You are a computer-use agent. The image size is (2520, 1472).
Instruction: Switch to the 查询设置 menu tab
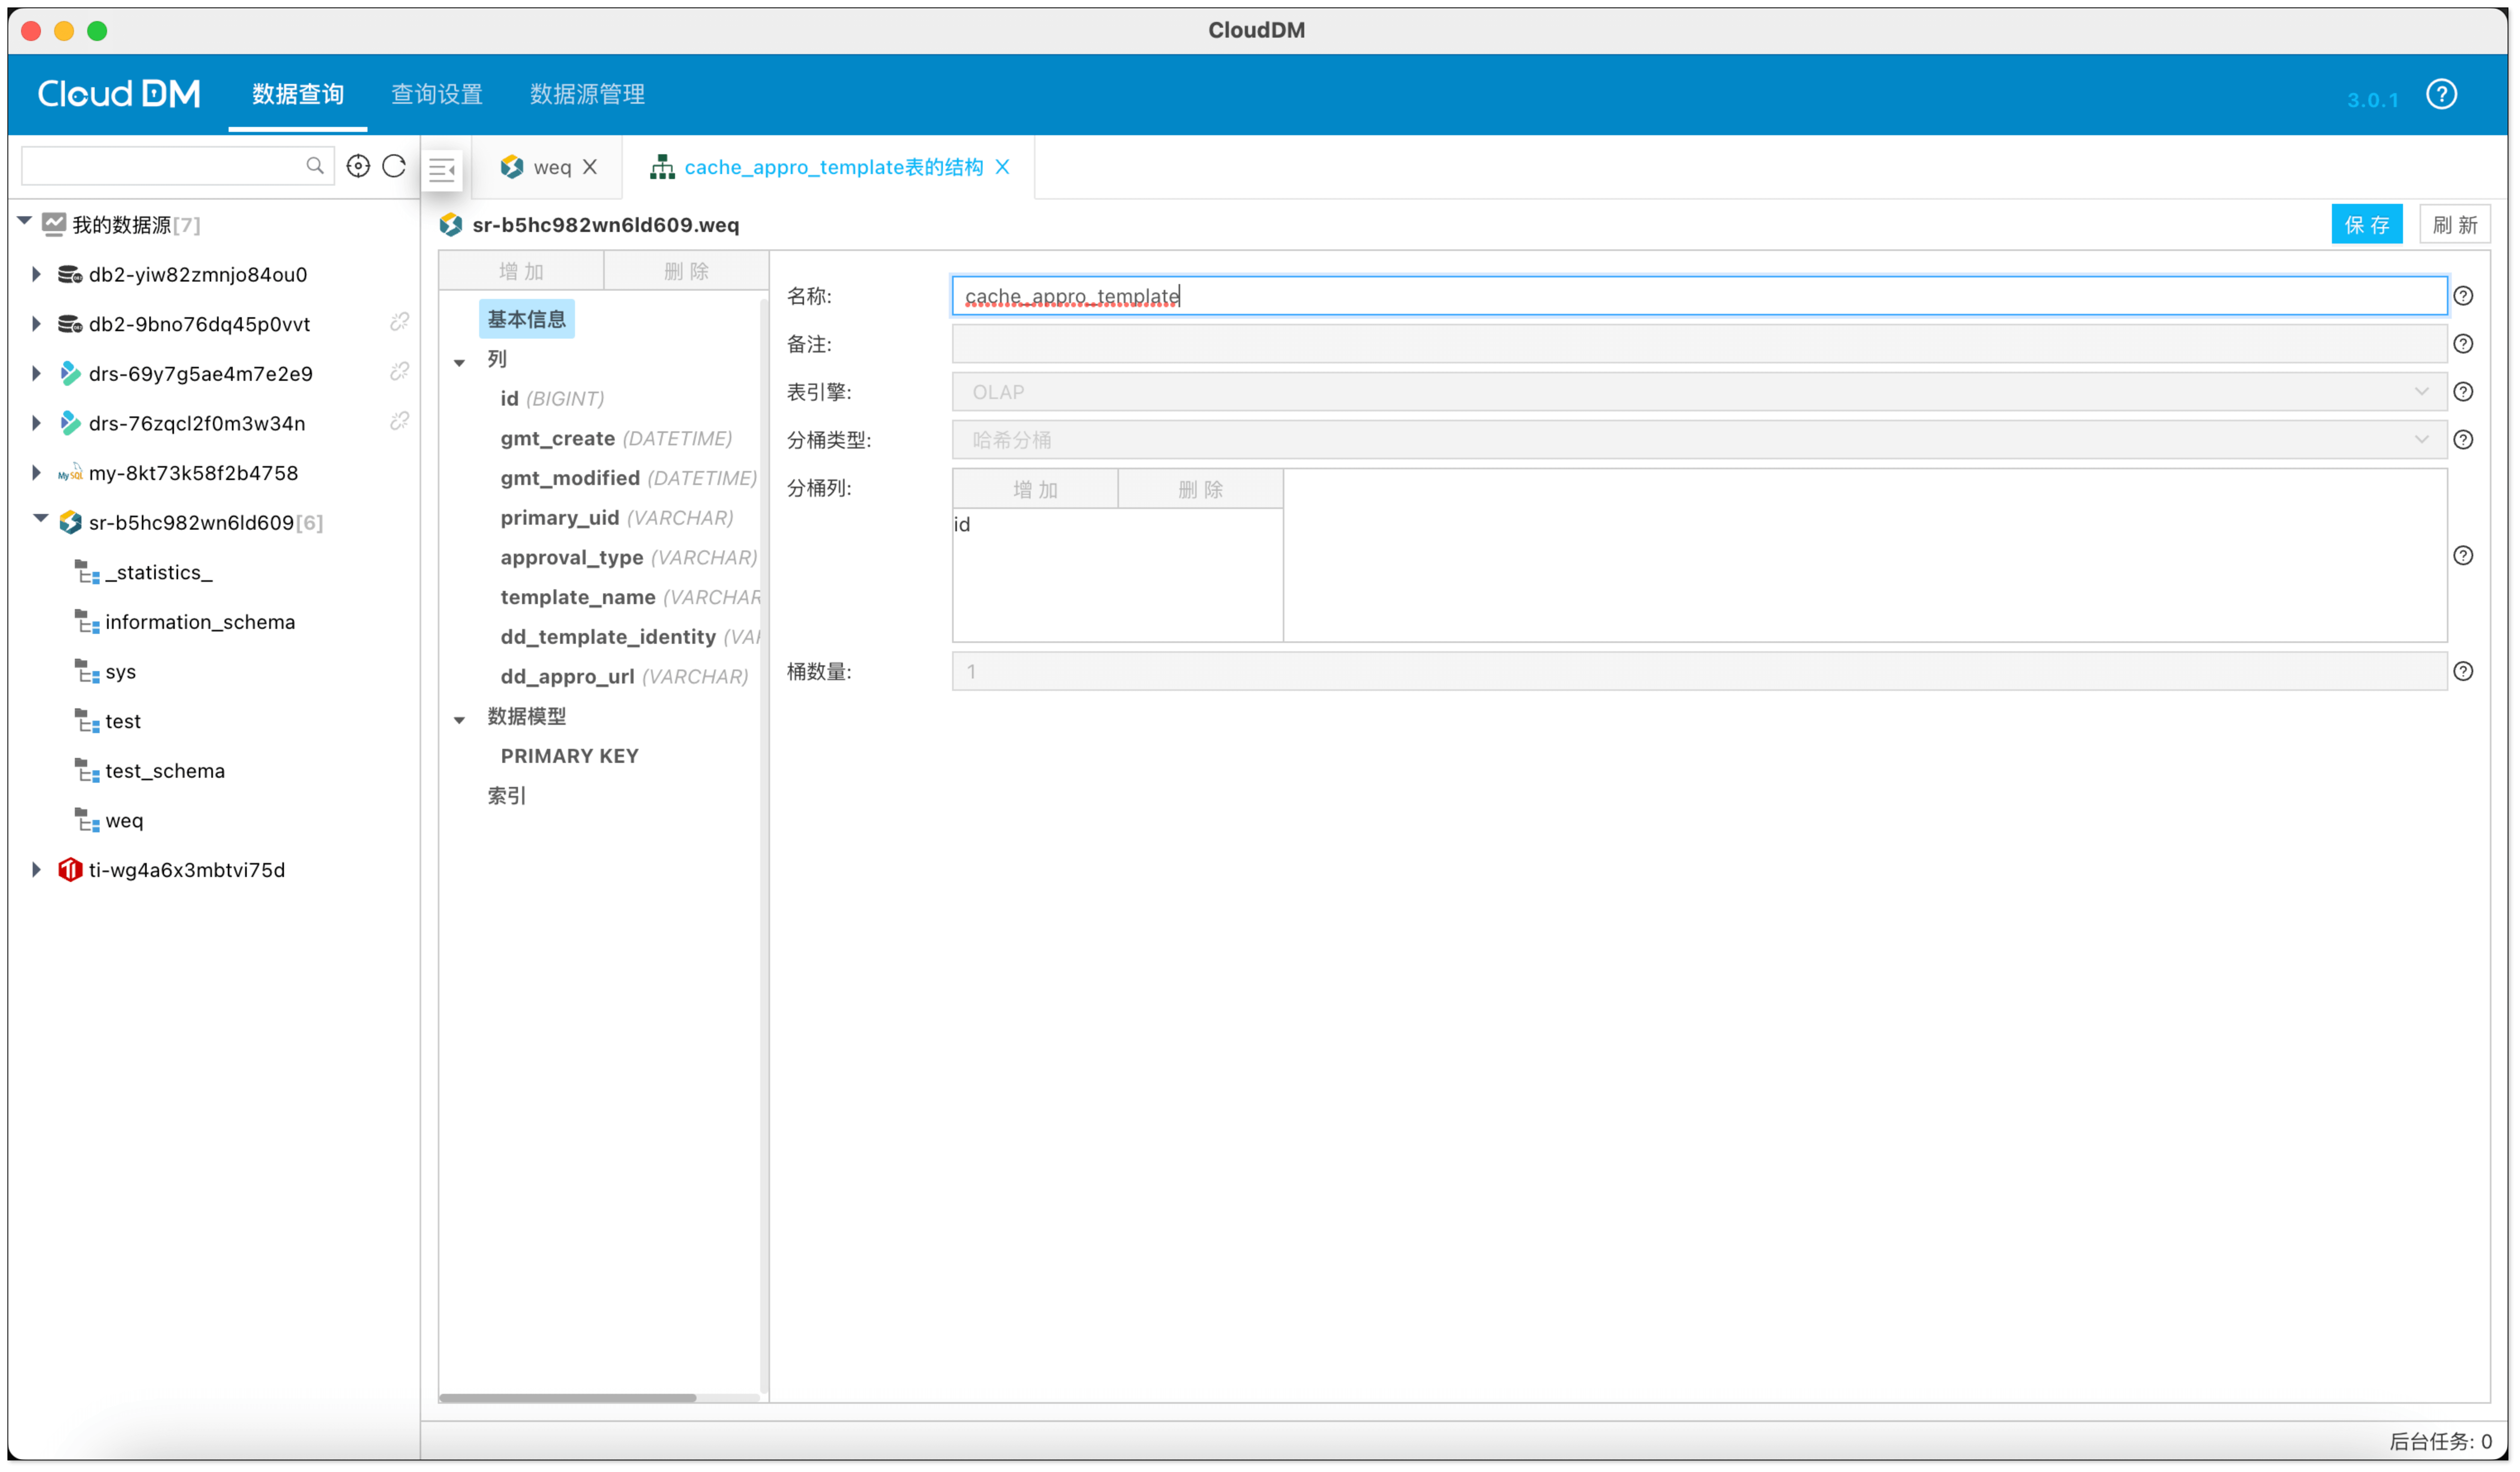437,94
